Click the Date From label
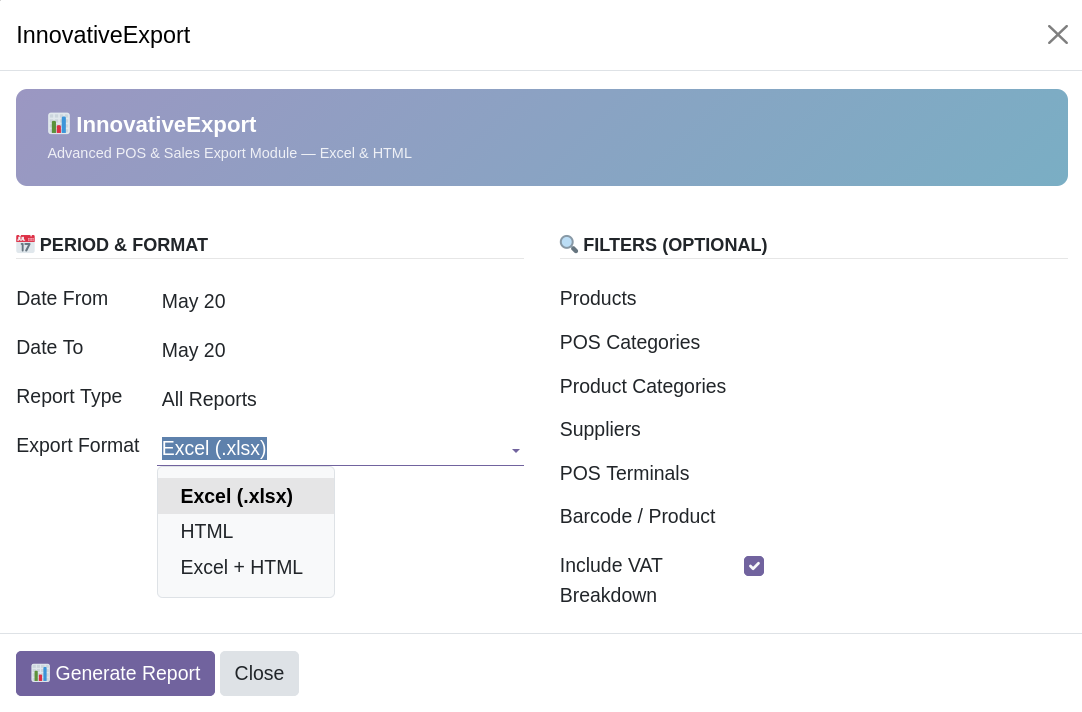 62,299
